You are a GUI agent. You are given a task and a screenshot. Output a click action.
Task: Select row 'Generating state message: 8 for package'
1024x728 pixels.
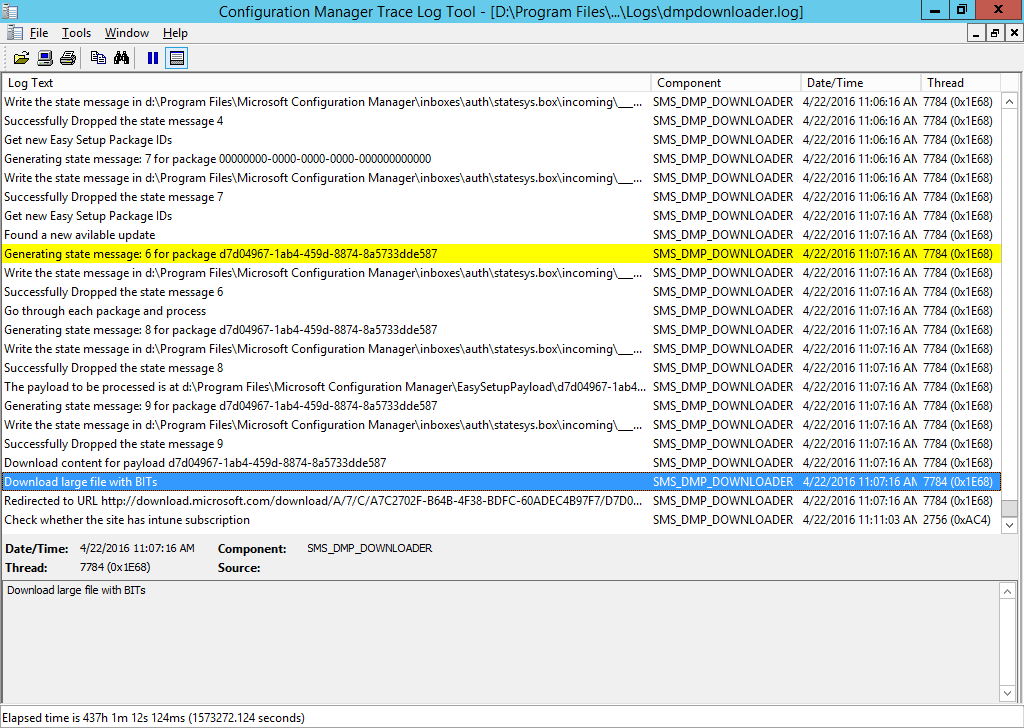tap(501, 330)
